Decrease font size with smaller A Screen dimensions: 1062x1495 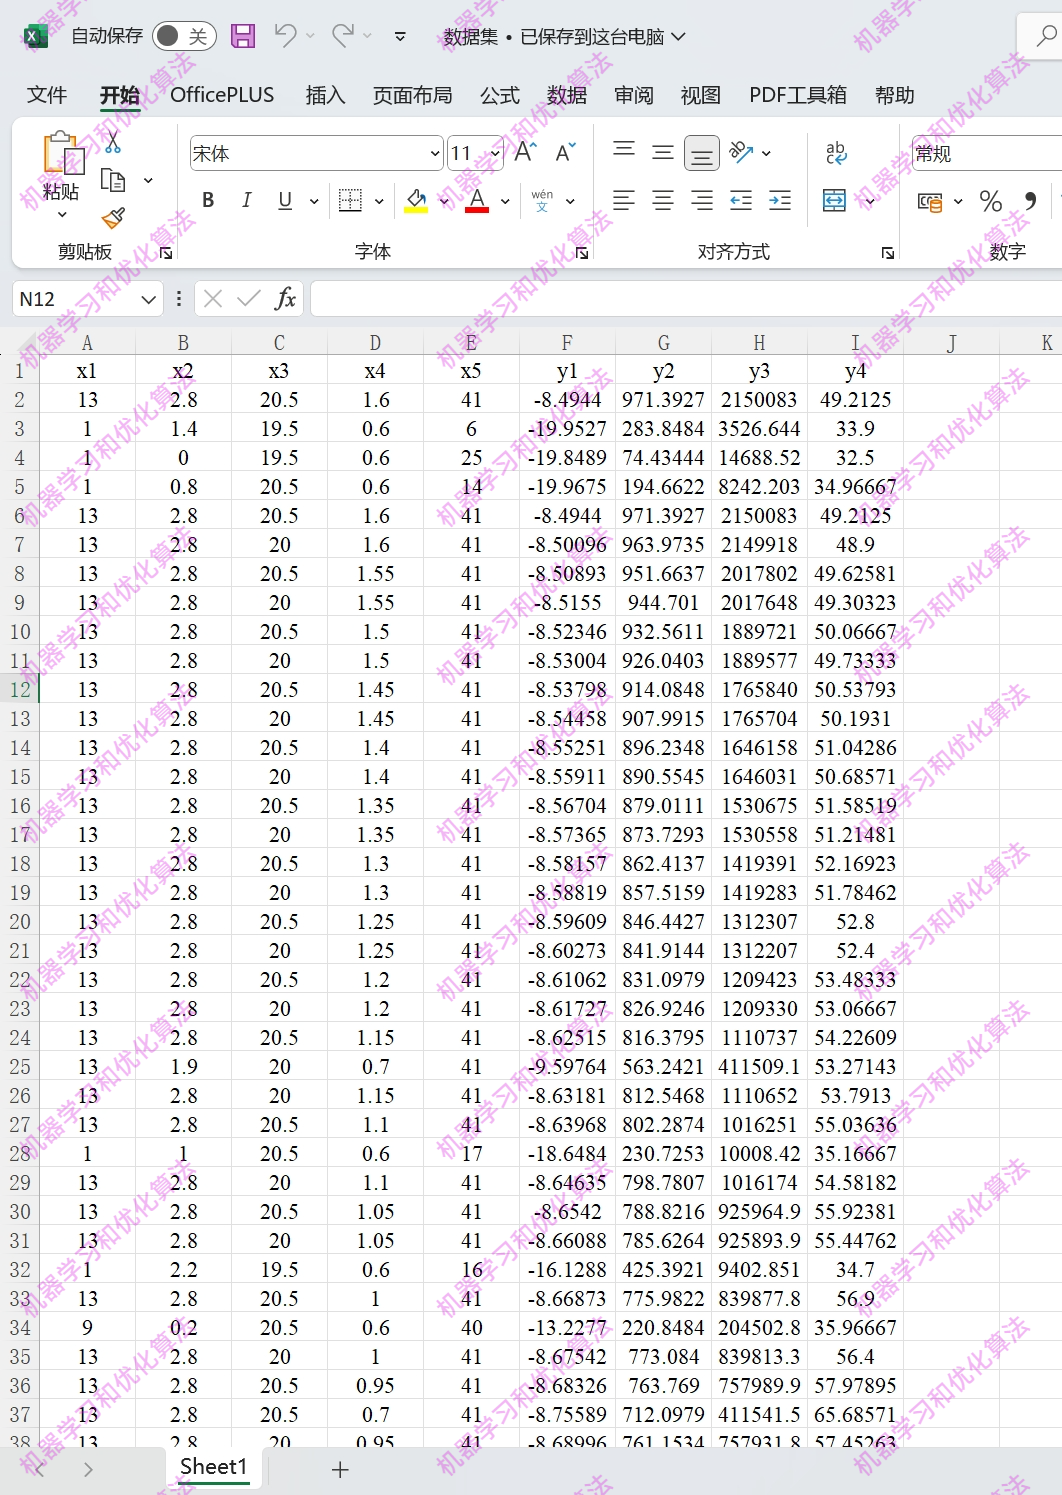pyautogui.click(x=565, y=153)
